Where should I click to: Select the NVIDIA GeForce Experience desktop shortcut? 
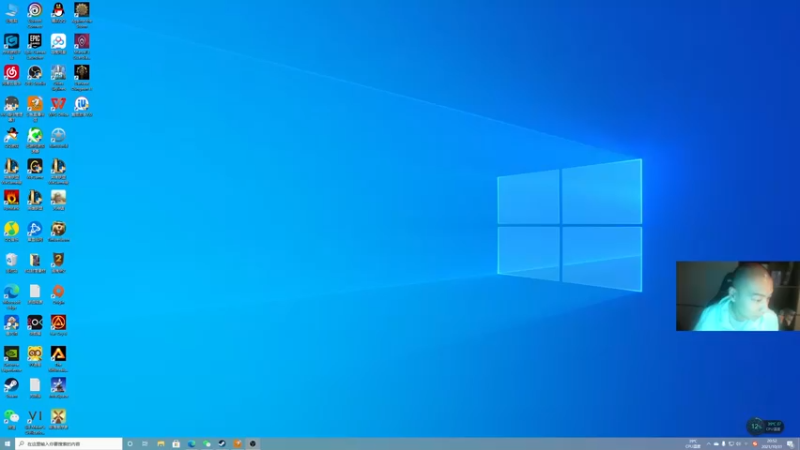(11, 359)
